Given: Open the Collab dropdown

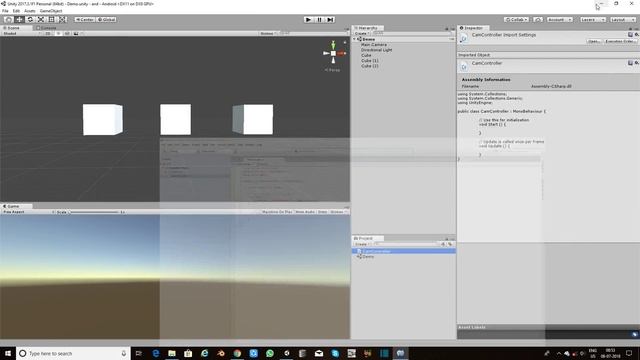Looking at the screenshot, I should click(516, 20).
